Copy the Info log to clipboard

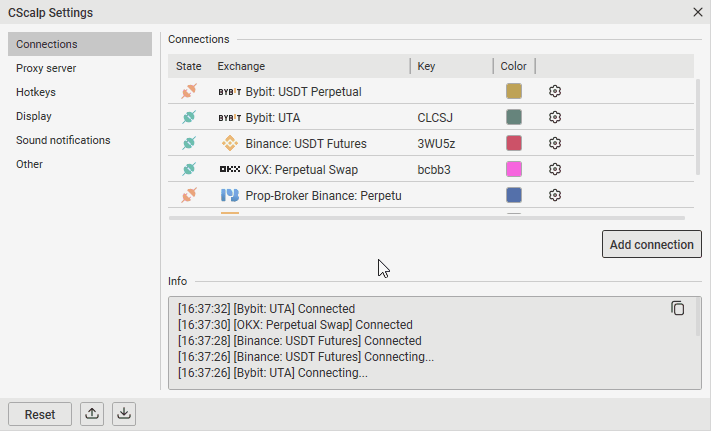pyautogui.click(x=678, y=308)
